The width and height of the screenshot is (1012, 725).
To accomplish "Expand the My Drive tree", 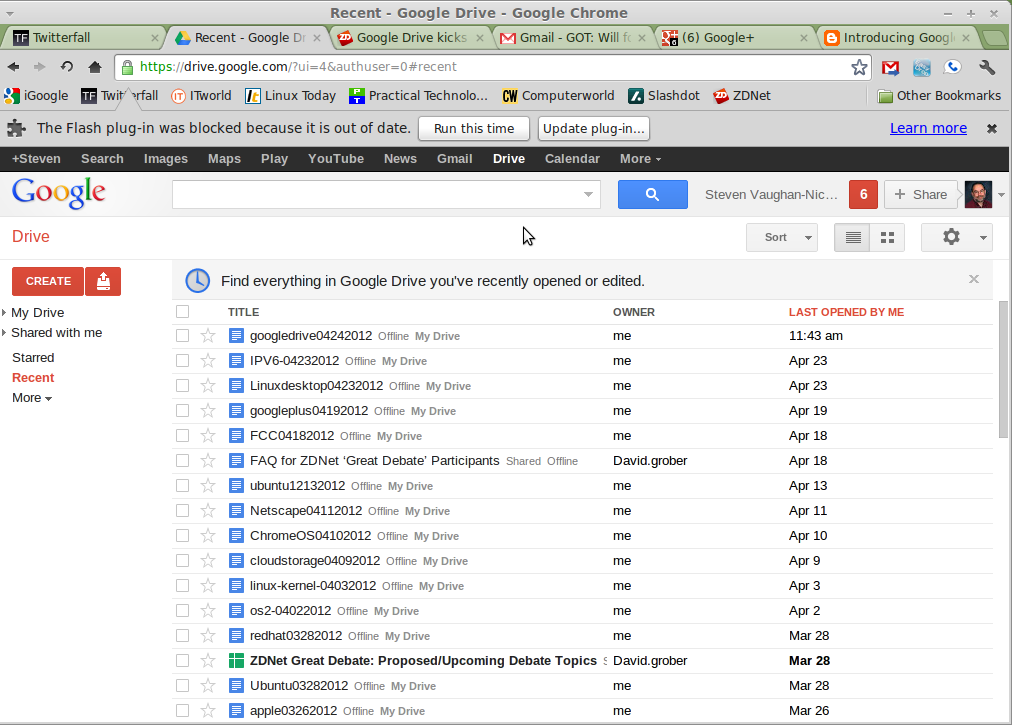I will pos(5,313).
